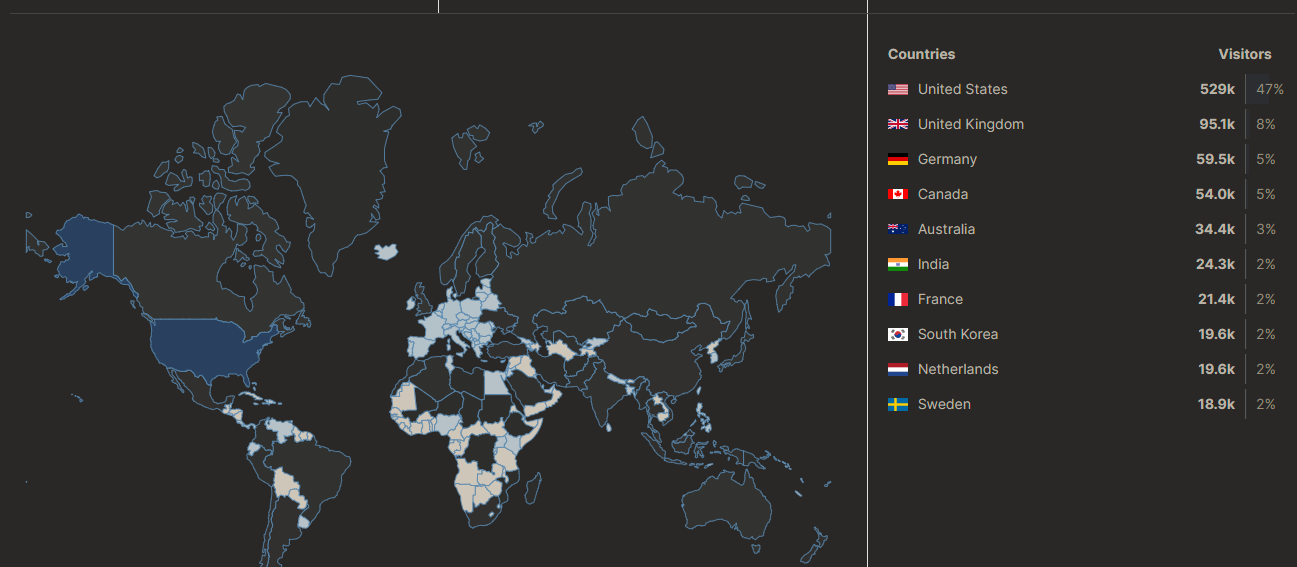This screenshot has height=567, width=1297.
Task: Click the Netherlands flag icon
Action: tap(897, 369)
